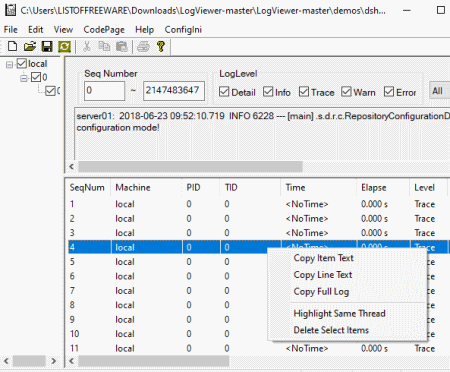This screenshot has width=450, height=372.
Task: Click the Print toolbar icon
Action: coord(143,46)
